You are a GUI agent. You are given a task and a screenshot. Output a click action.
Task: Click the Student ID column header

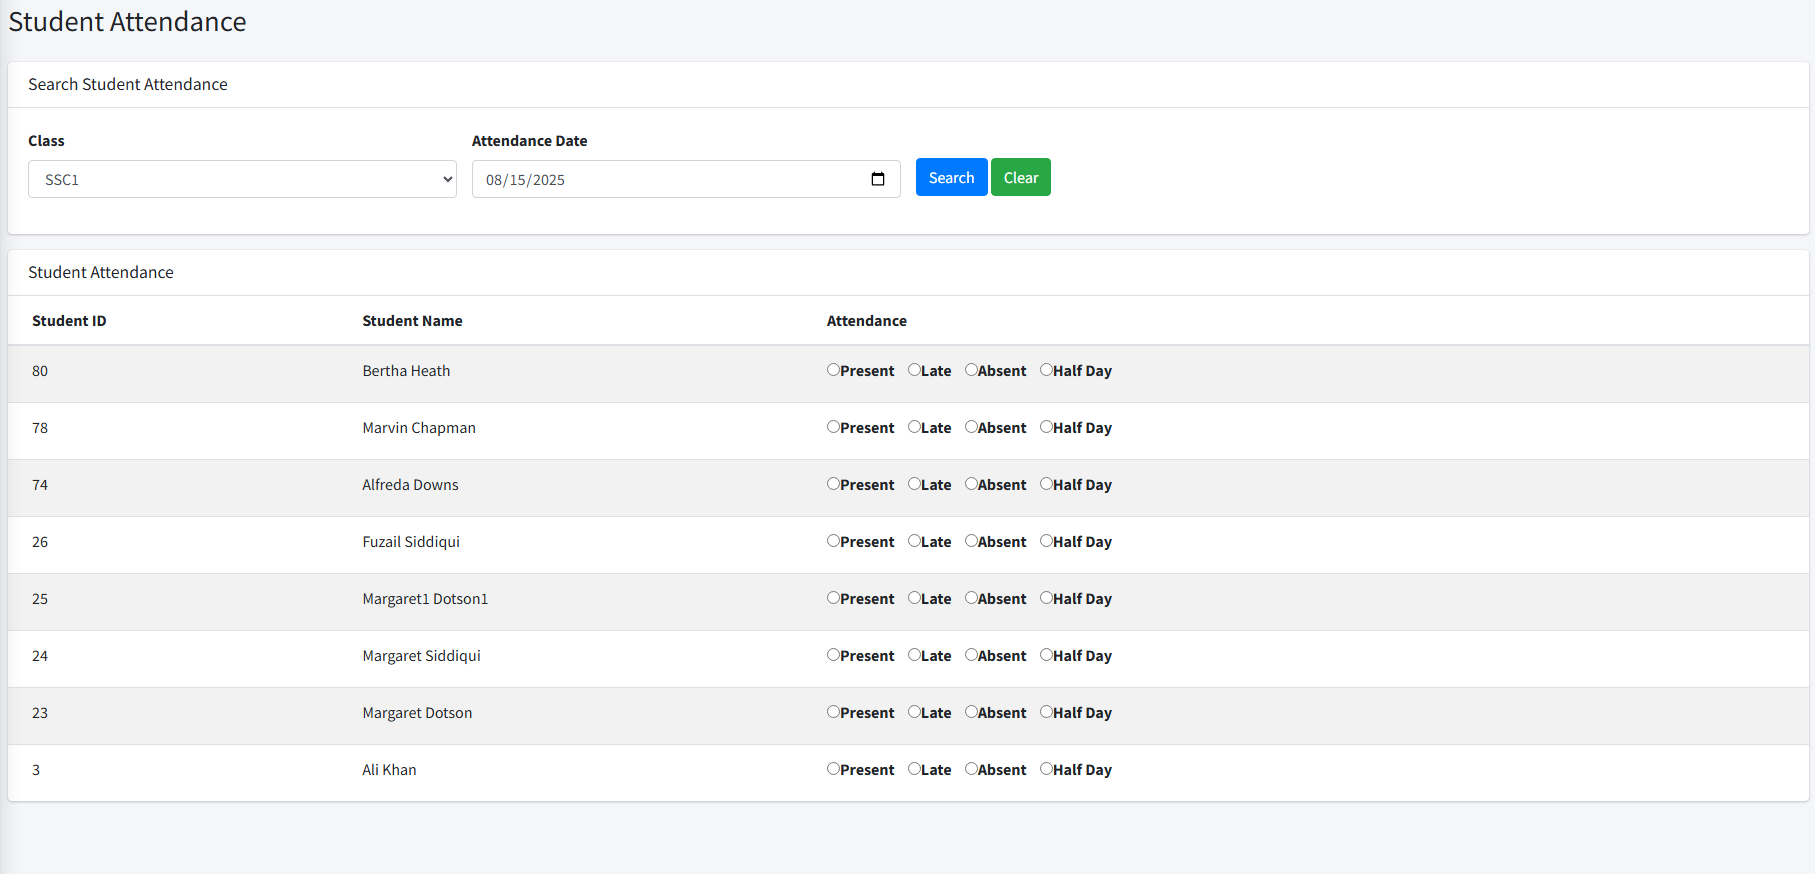point(69,321)
